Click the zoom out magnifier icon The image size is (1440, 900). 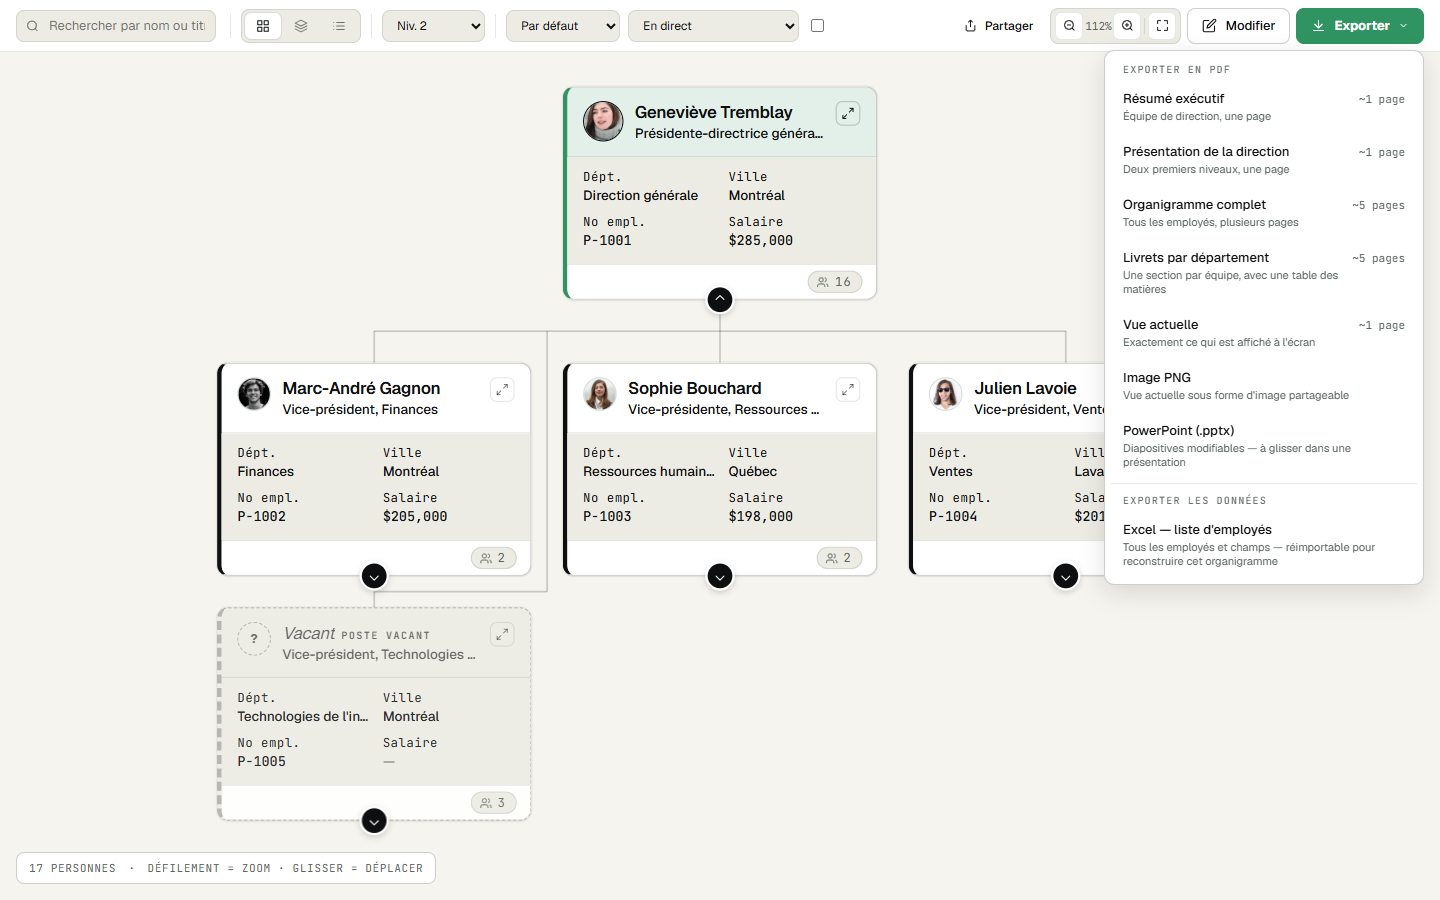coord(1070,26)
